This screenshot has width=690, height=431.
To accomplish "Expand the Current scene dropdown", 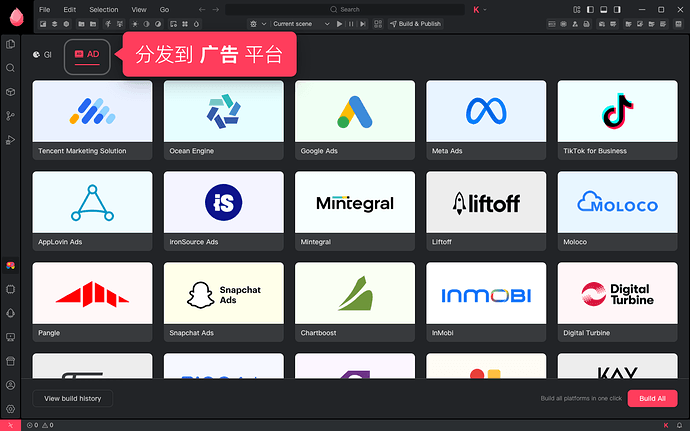I will 301,24.
